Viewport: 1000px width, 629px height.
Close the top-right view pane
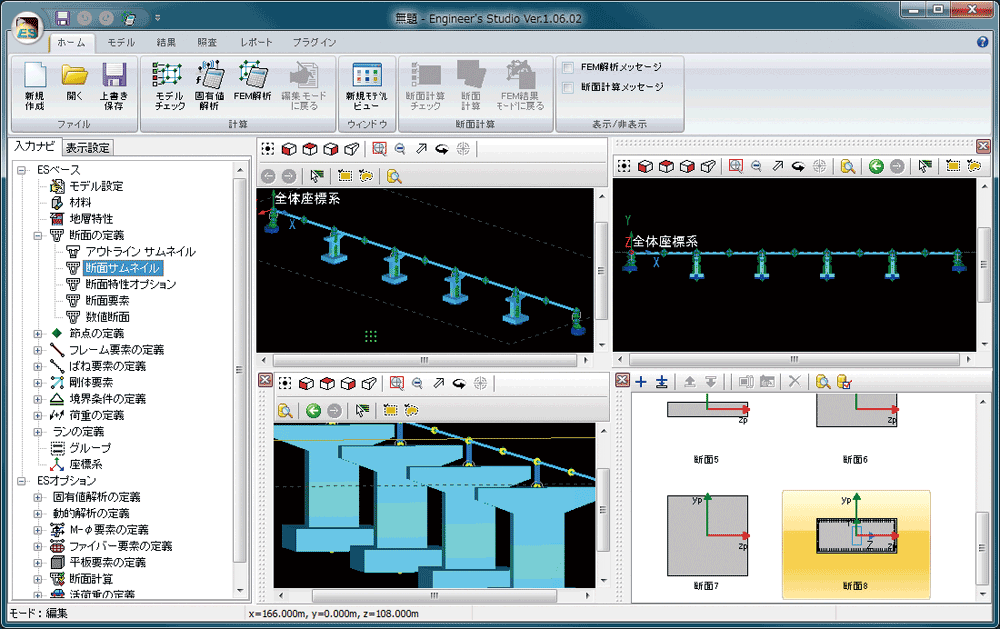[x=983, y=146]
